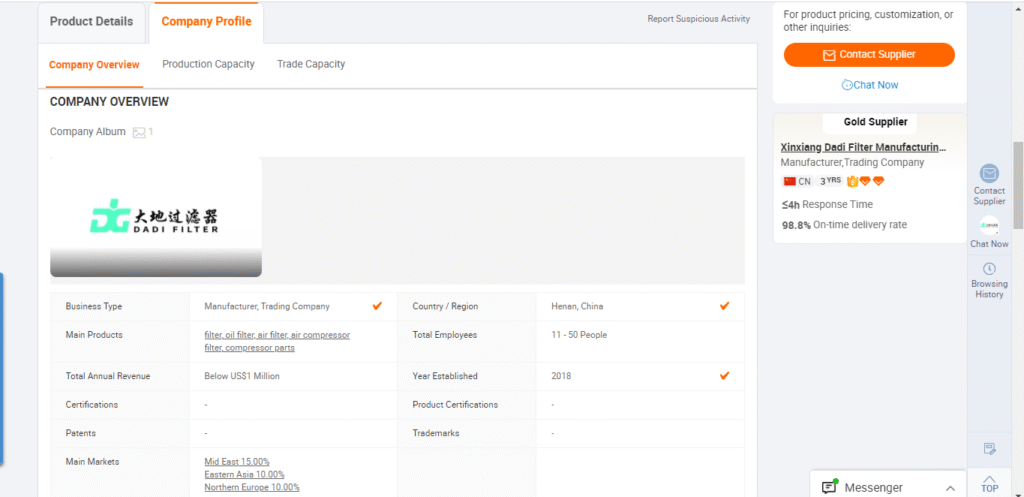Switch to the Product Details tab
Viewport: 1024px width, 497px height.
[91, 21]
